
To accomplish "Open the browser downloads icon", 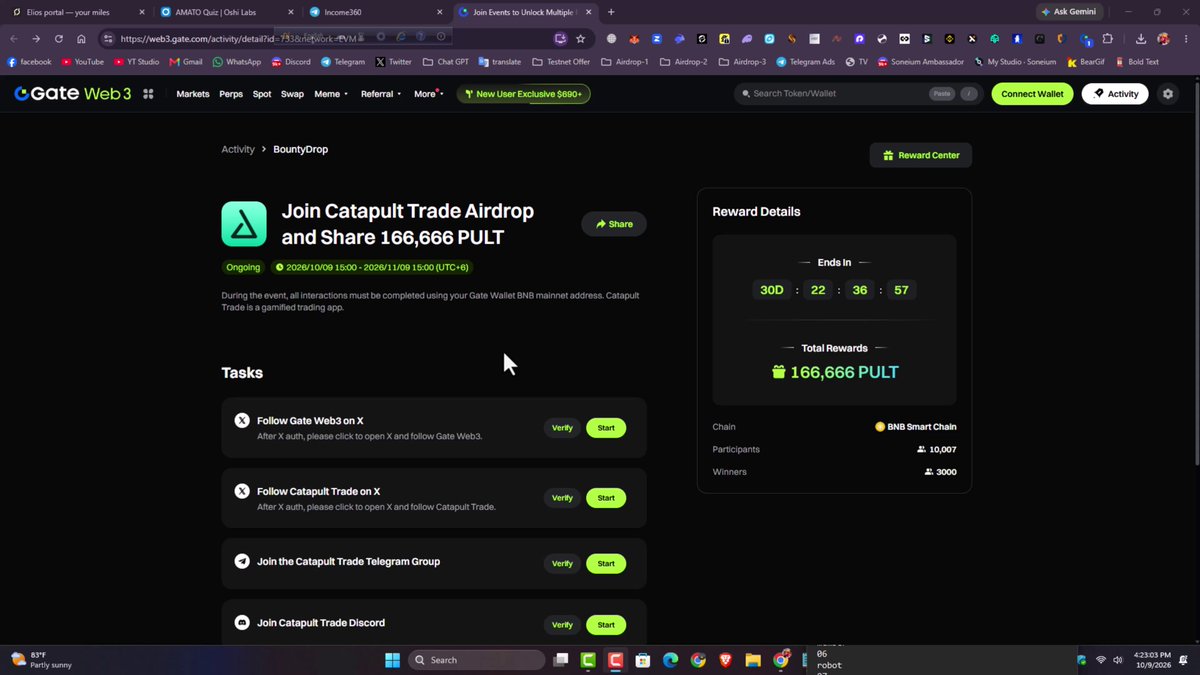I will [1141, 39].
